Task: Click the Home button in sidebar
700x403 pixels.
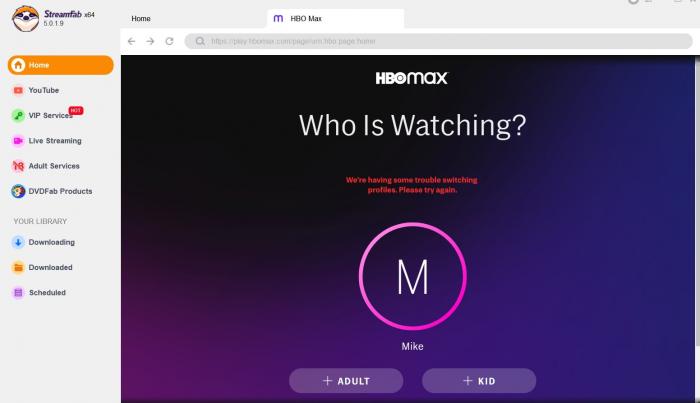Action: tap(61, 65)
